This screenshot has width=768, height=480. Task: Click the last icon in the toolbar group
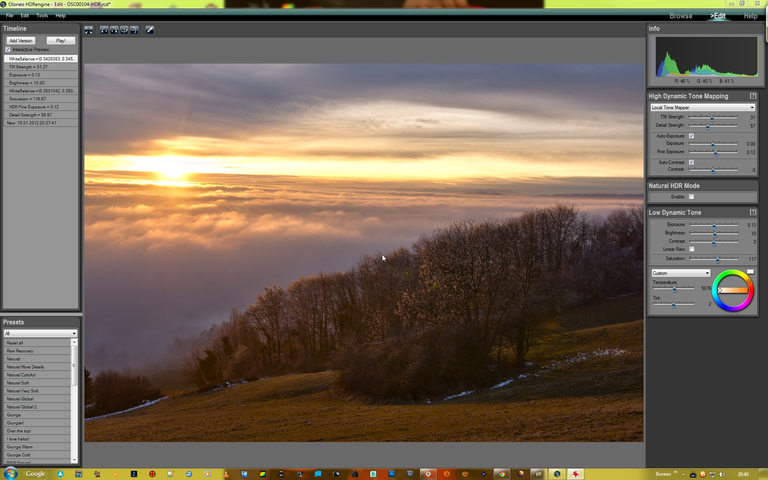134,30
